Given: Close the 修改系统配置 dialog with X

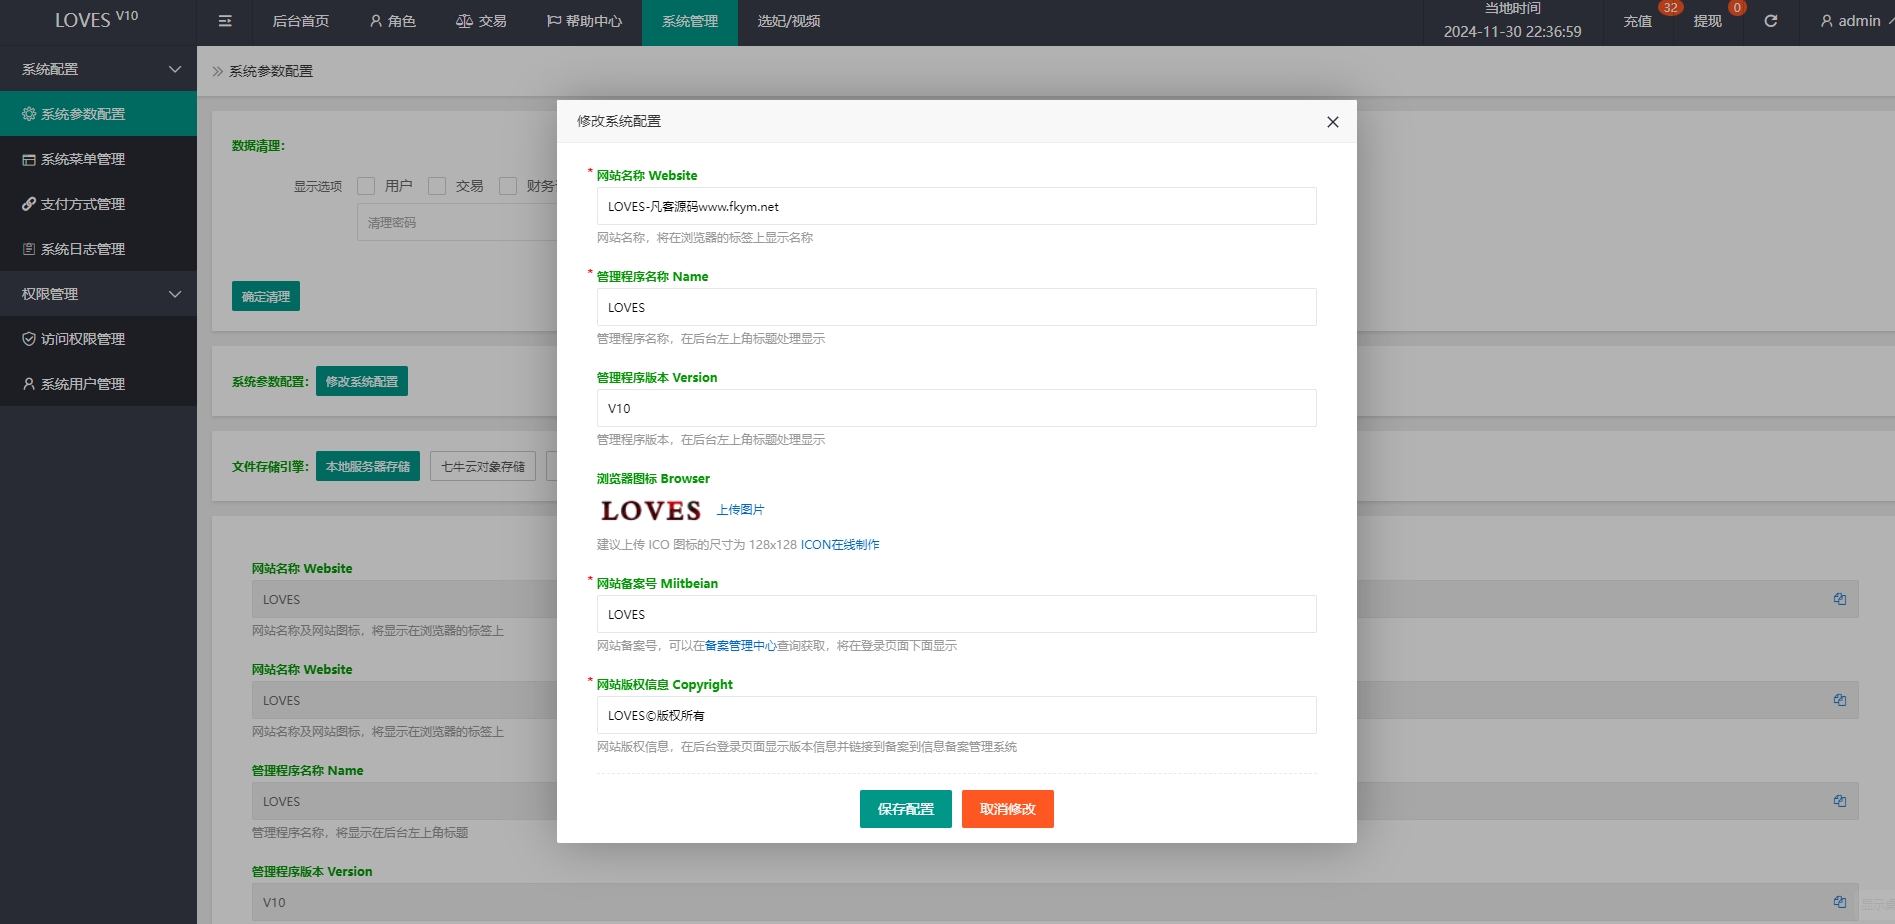Looking at the screenshot, I should pyautogui.click(x=1332, y=122).
